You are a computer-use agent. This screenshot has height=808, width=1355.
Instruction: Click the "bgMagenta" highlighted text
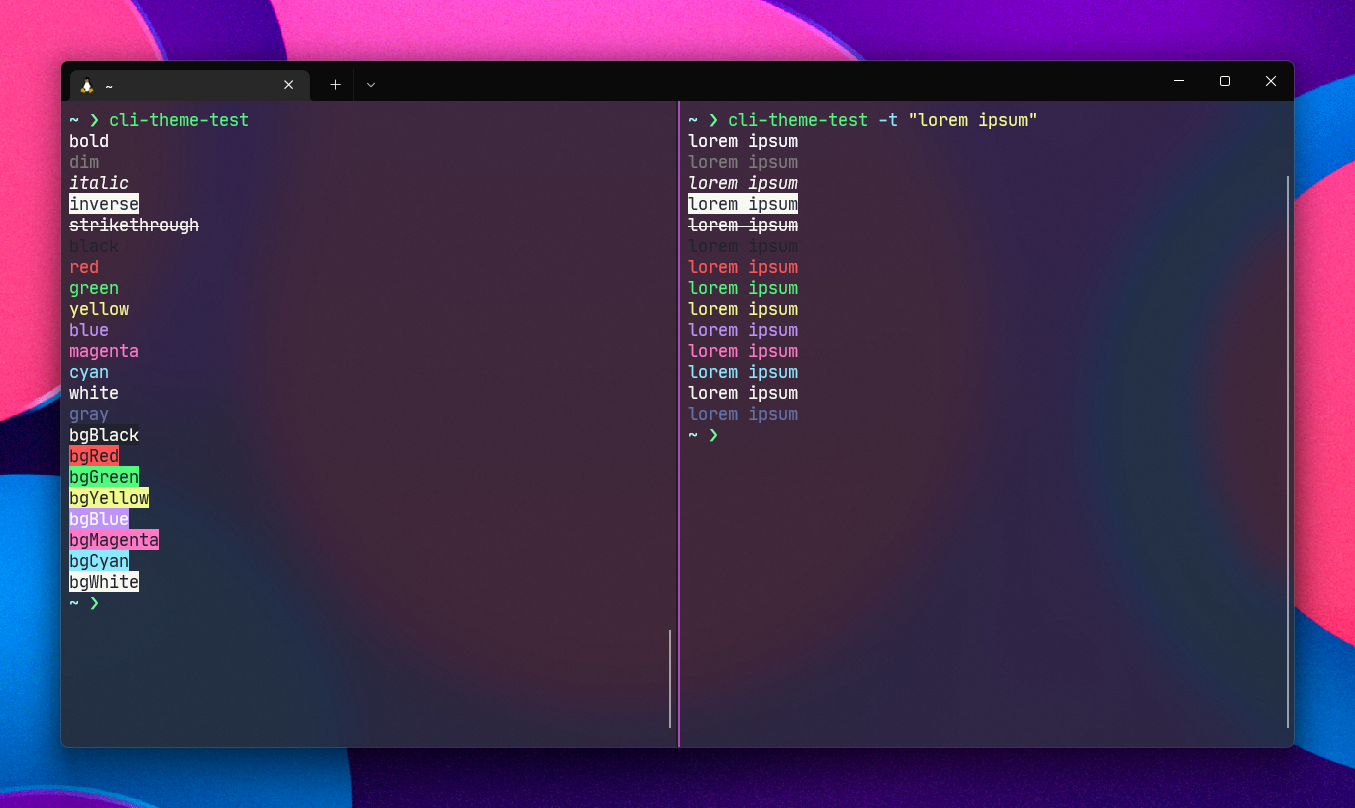[114, 540]
